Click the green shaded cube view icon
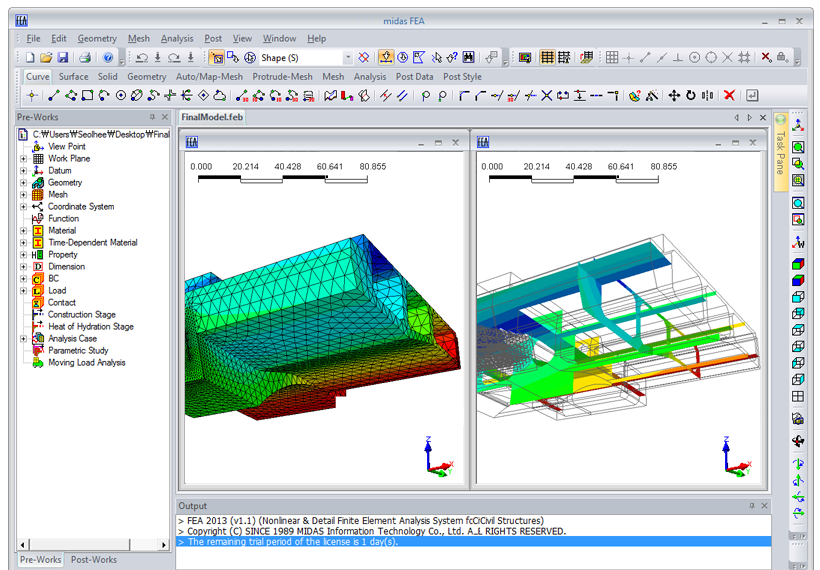 [798, 264]
